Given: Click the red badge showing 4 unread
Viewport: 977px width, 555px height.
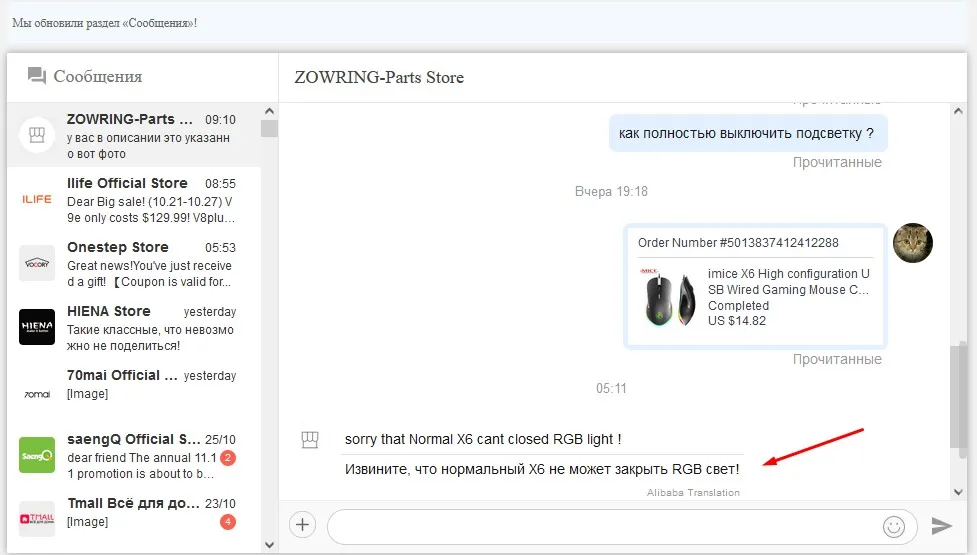Looking at the screenshot, I should tap(228, 522).
